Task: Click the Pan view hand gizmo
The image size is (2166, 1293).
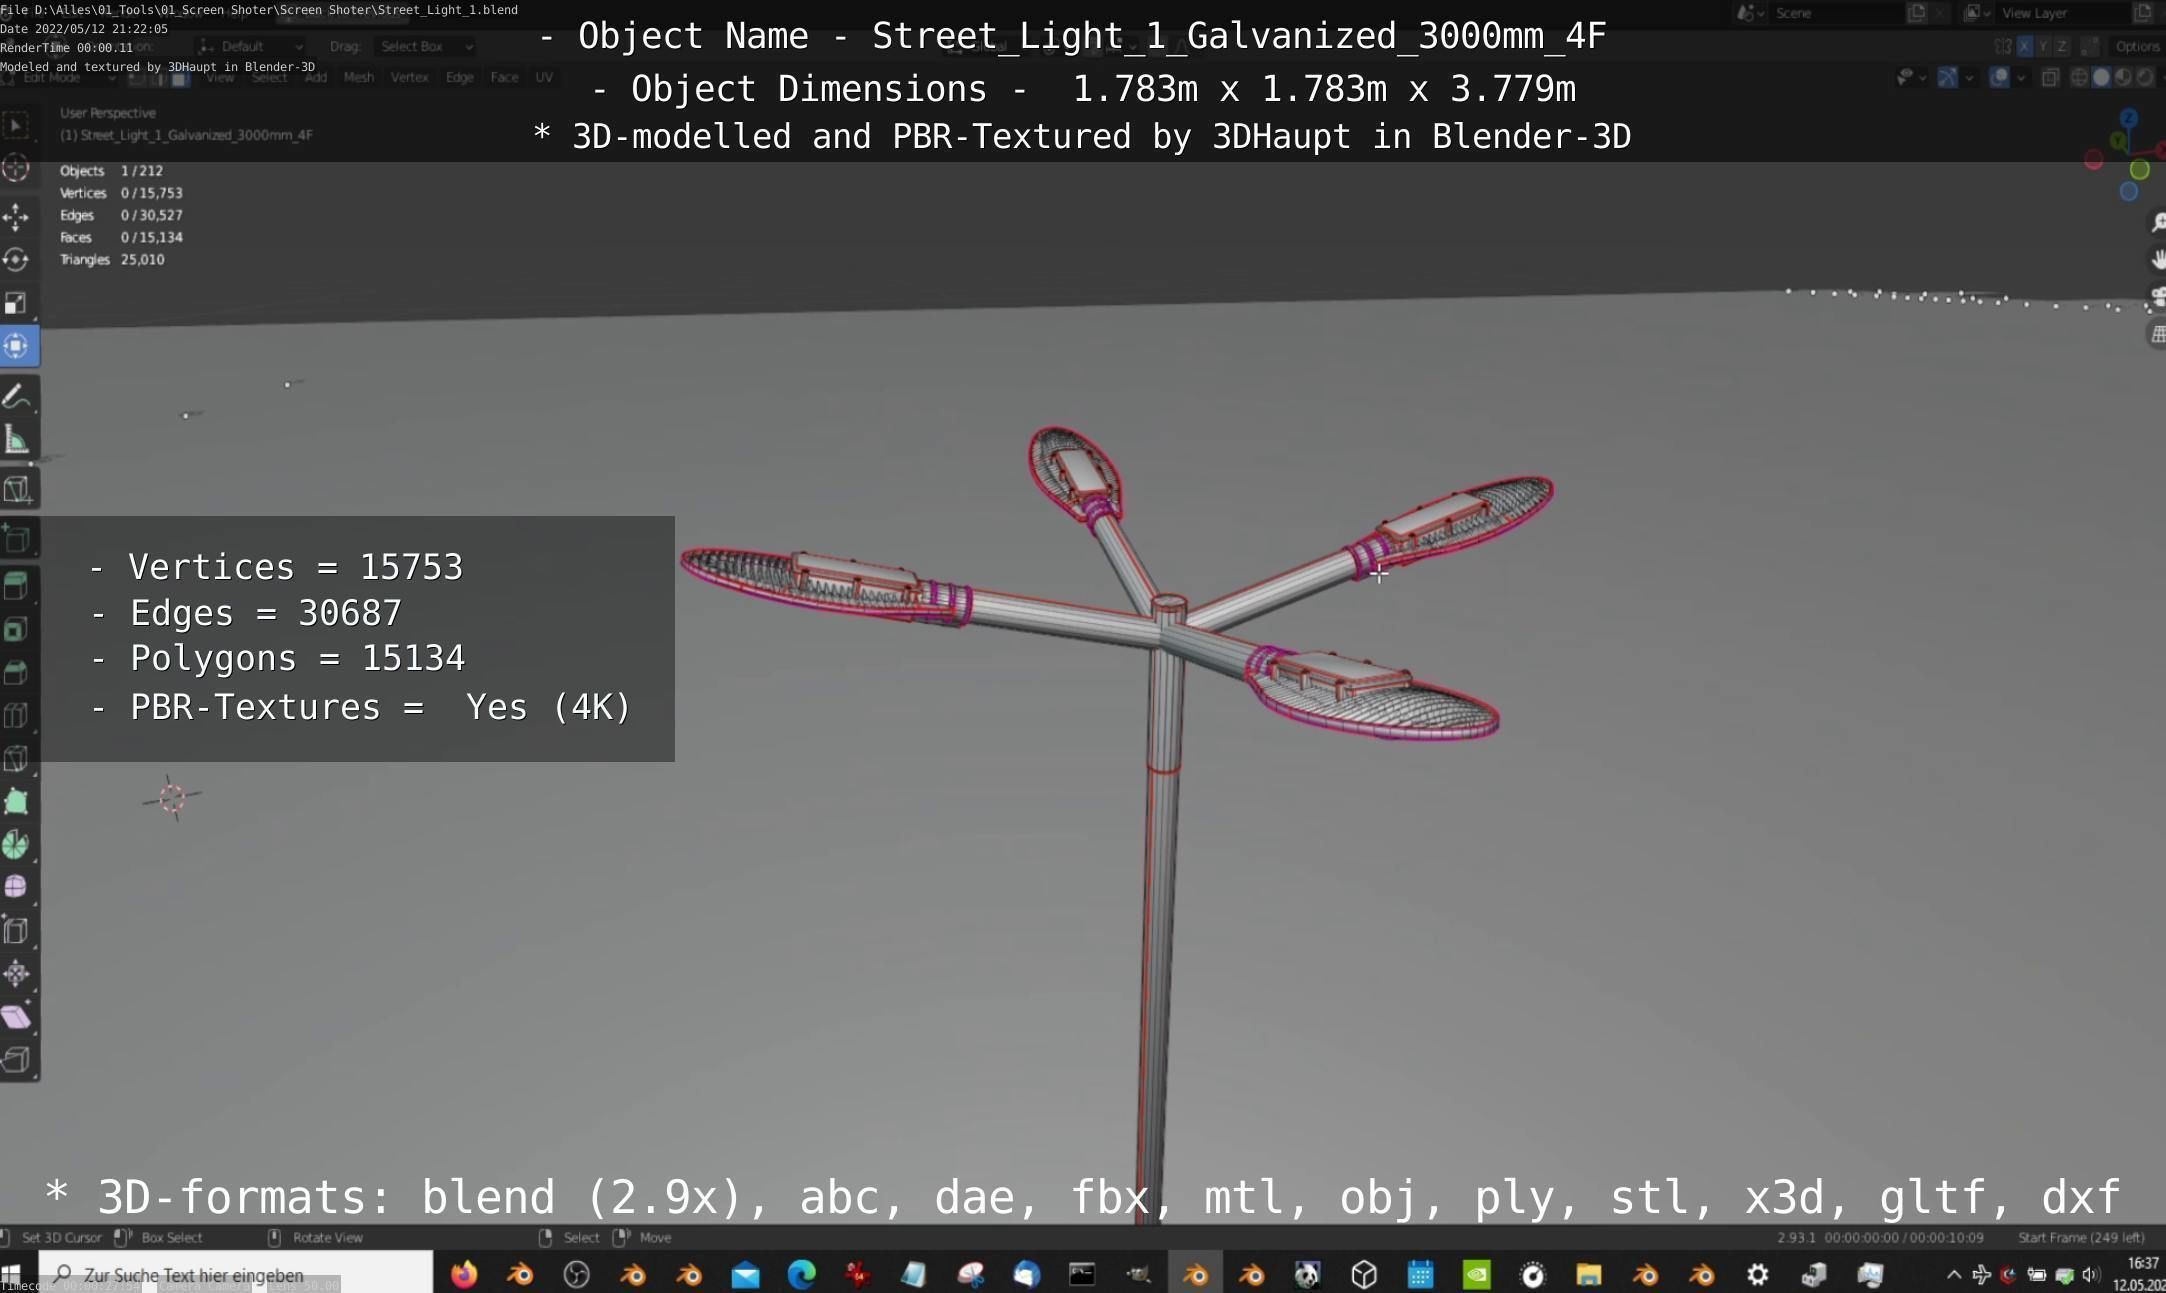Action: [2157, 259]
